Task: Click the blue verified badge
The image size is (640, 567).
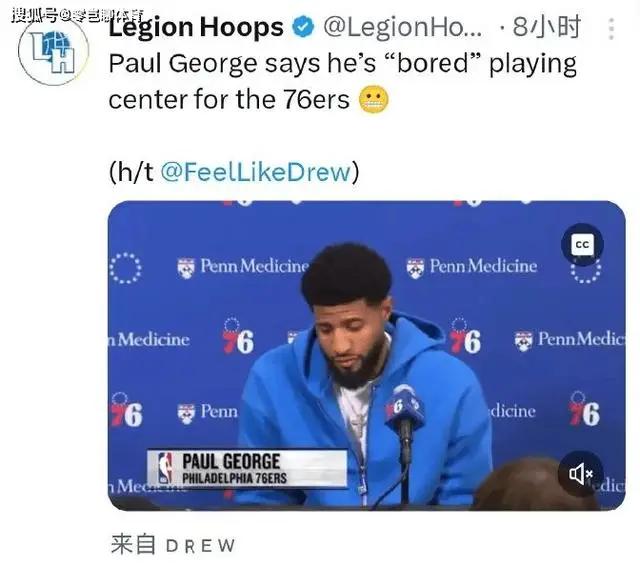Action: [x=303, y=27]
